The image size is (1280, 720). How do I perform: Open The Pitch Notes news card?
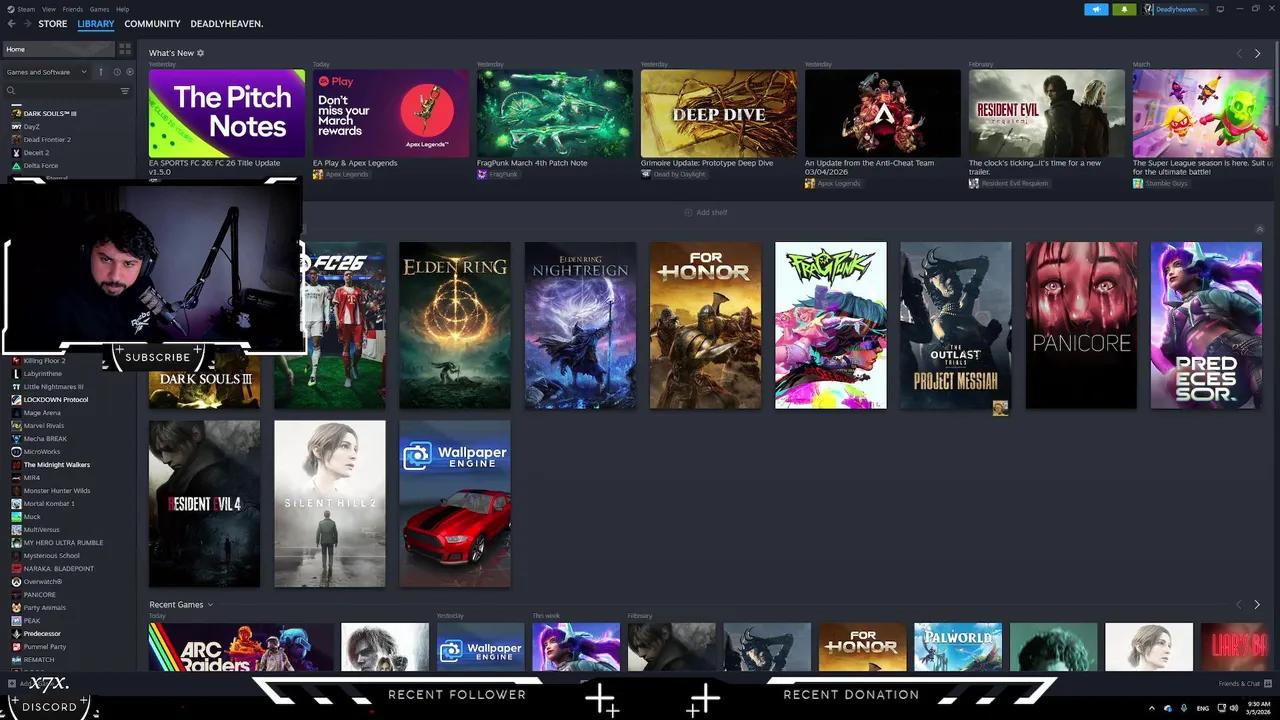227,113
